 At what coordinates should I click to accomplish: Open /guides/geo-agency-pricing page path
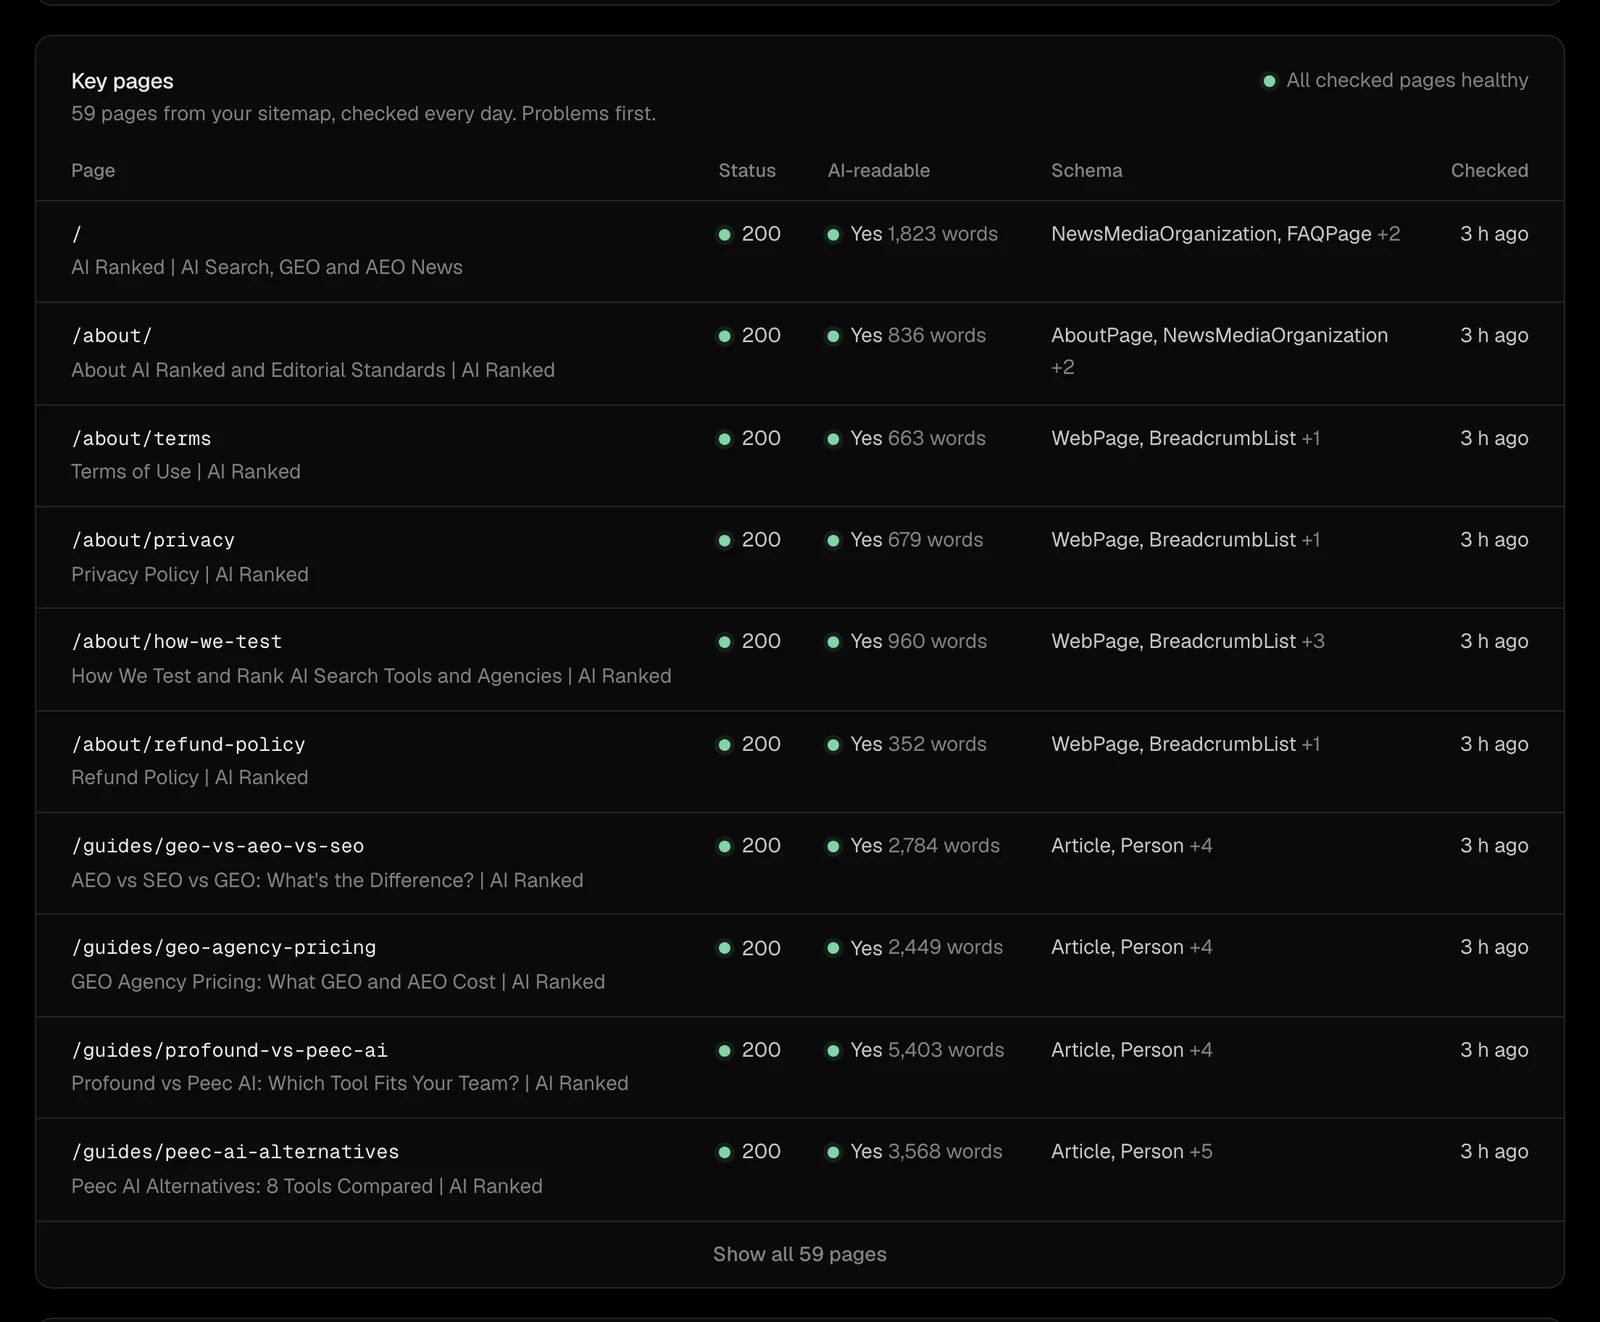click(223, 947)
